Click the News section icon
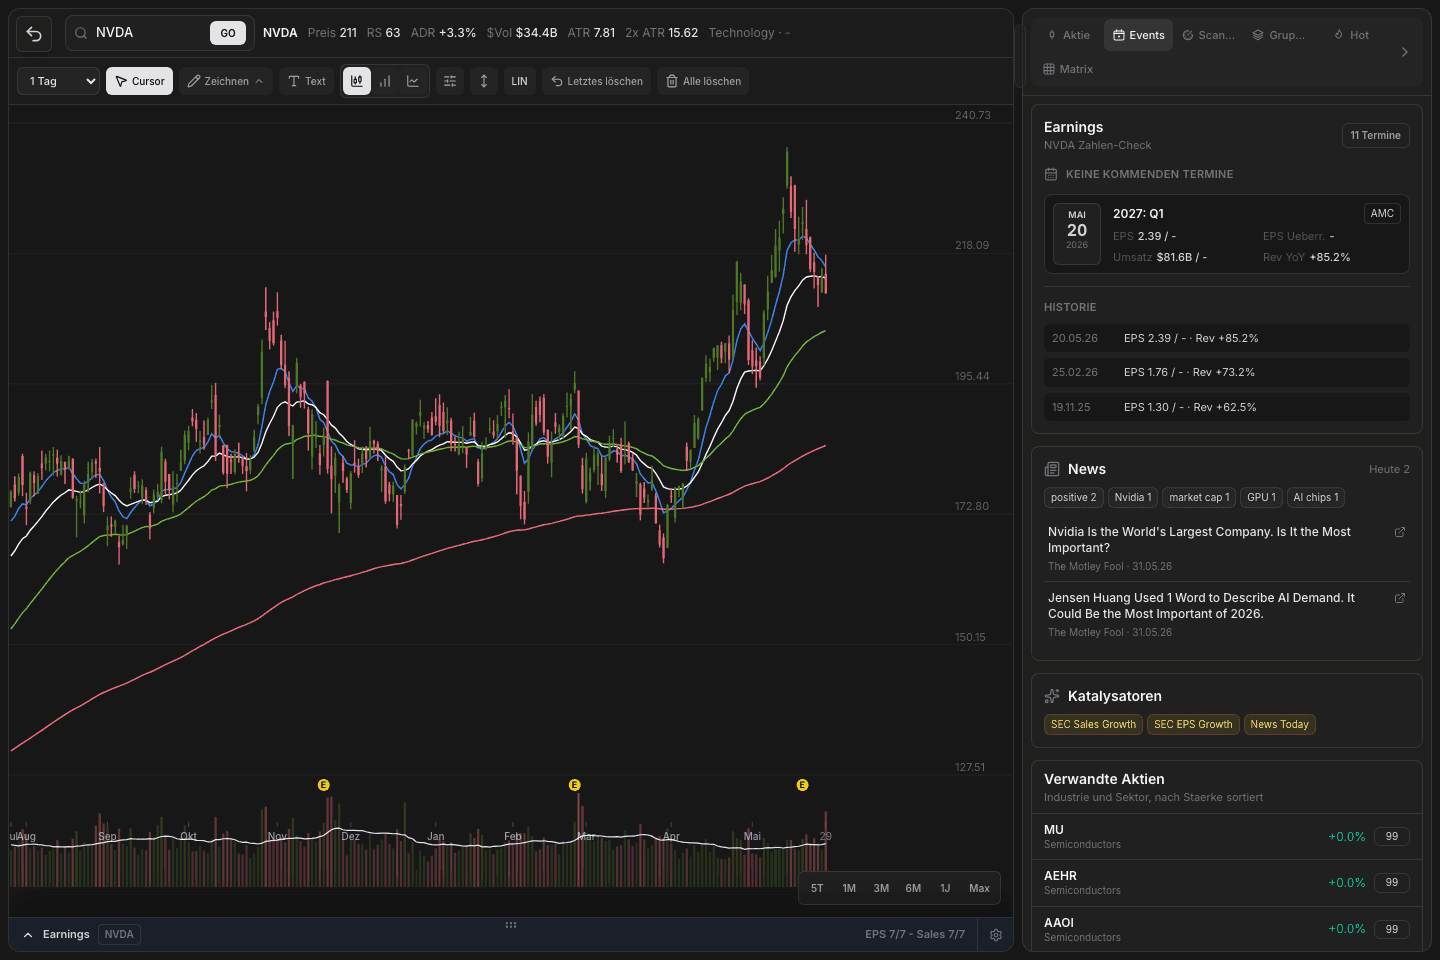The height and width of the screenshot is (960, 1440). pyautogui.click(x=1052, y=469)
